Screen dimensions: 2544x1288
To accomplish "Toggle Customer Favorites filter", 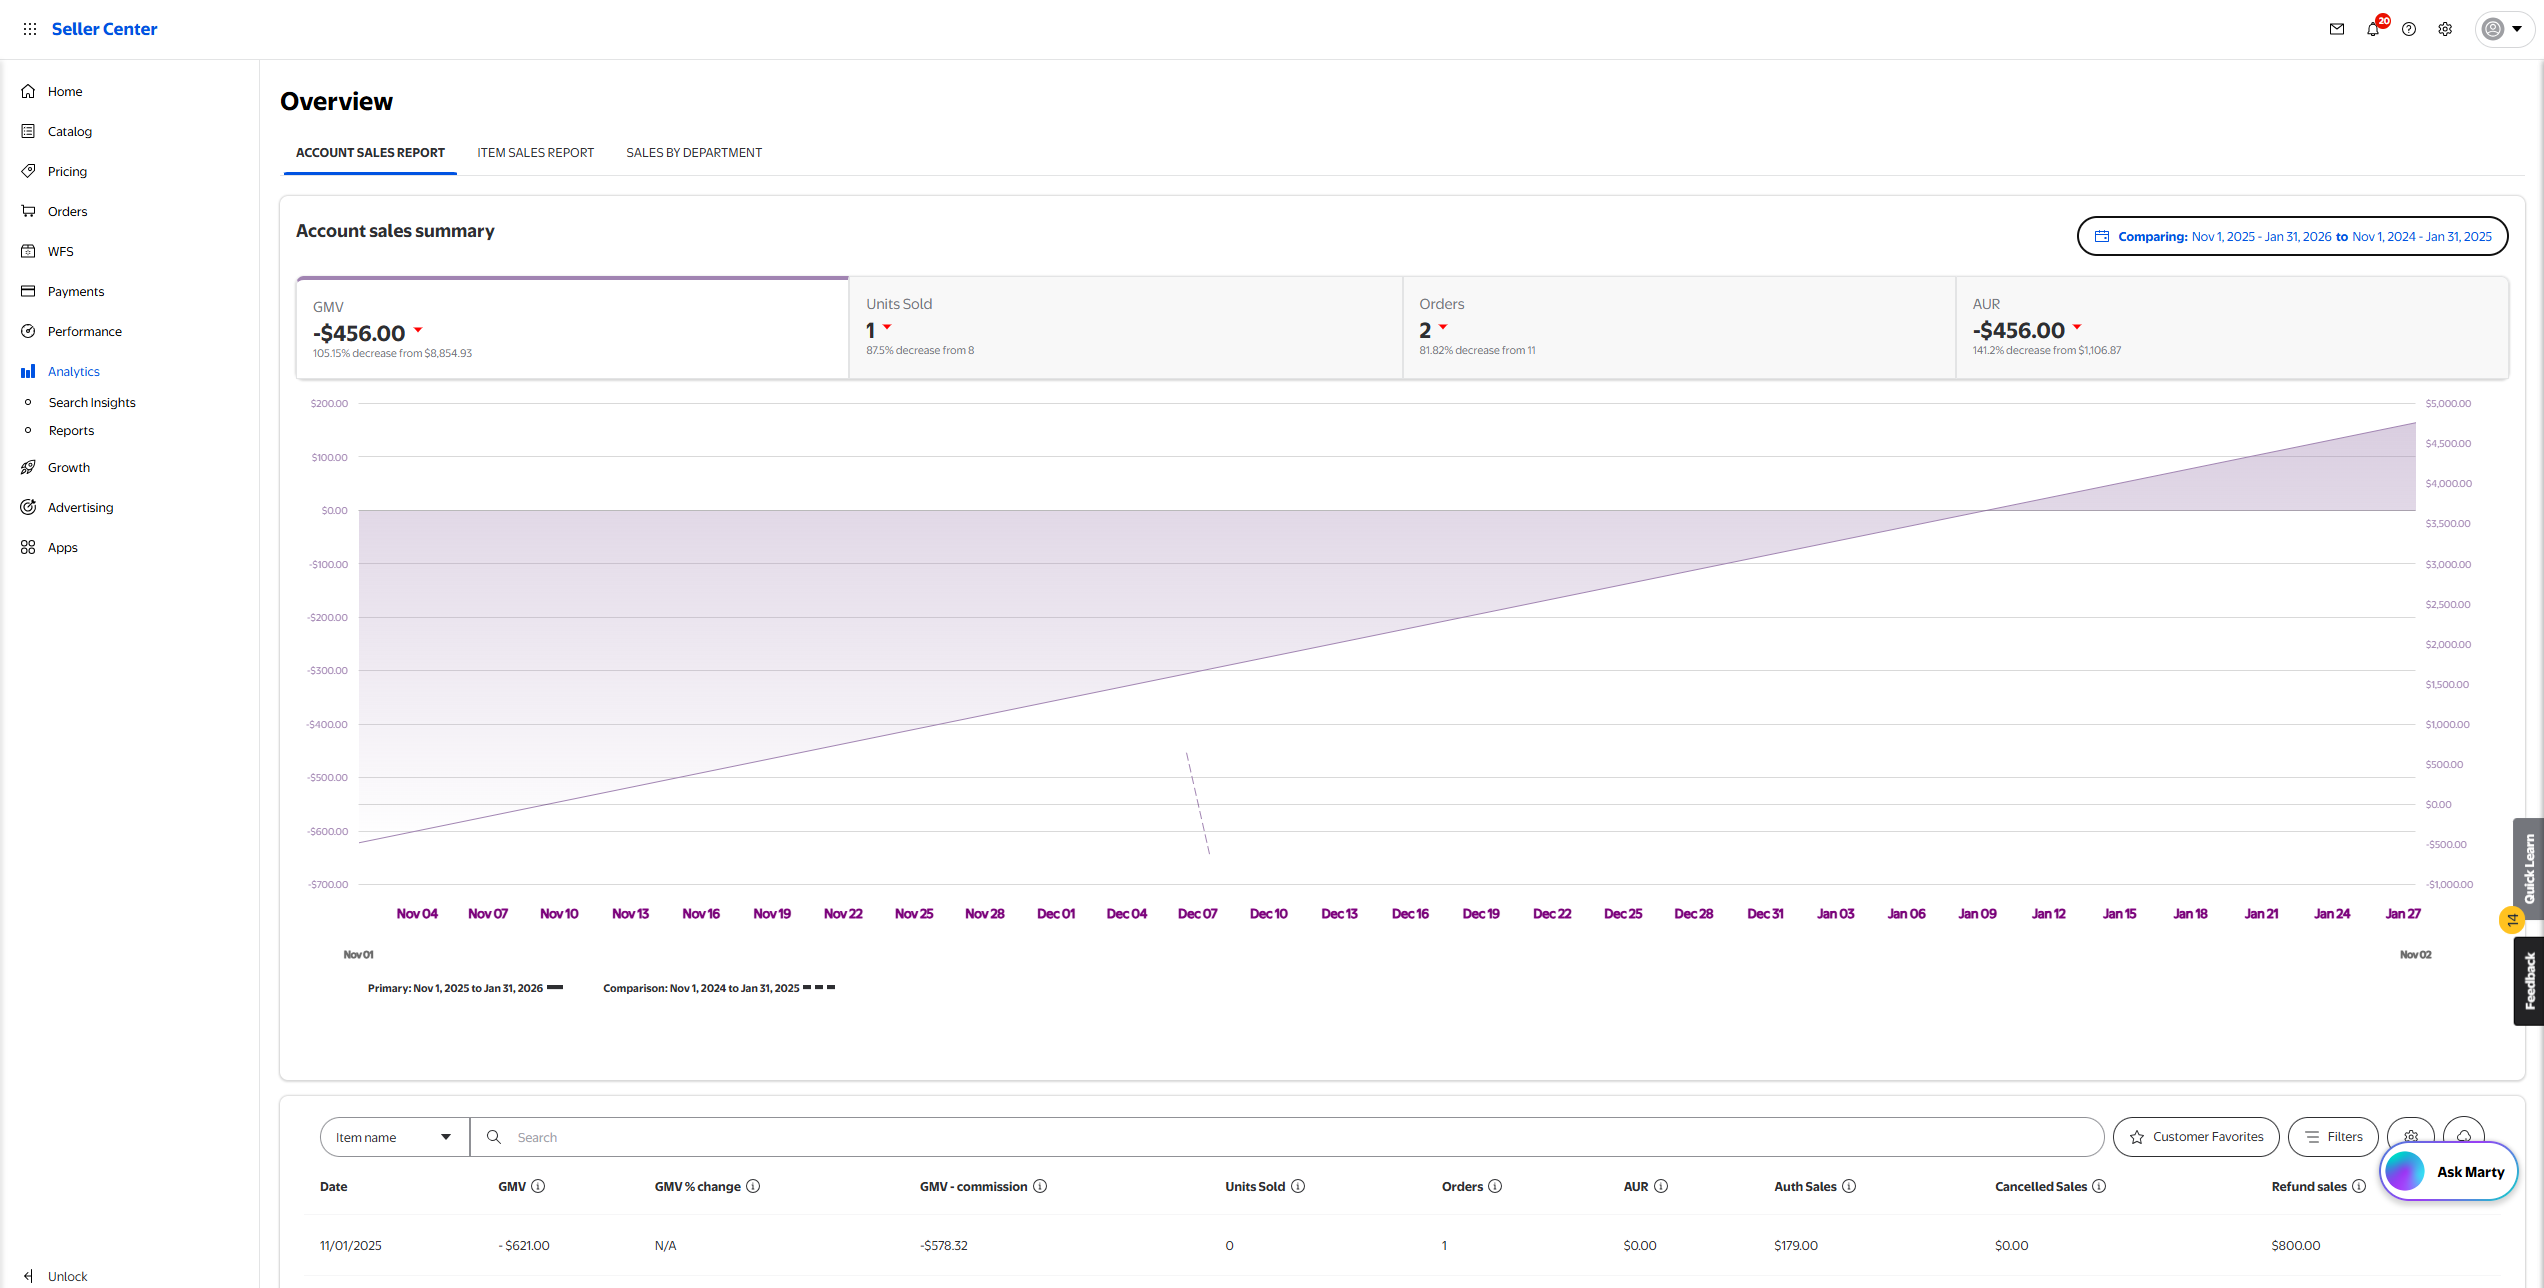I will tap(2196, 1137).
